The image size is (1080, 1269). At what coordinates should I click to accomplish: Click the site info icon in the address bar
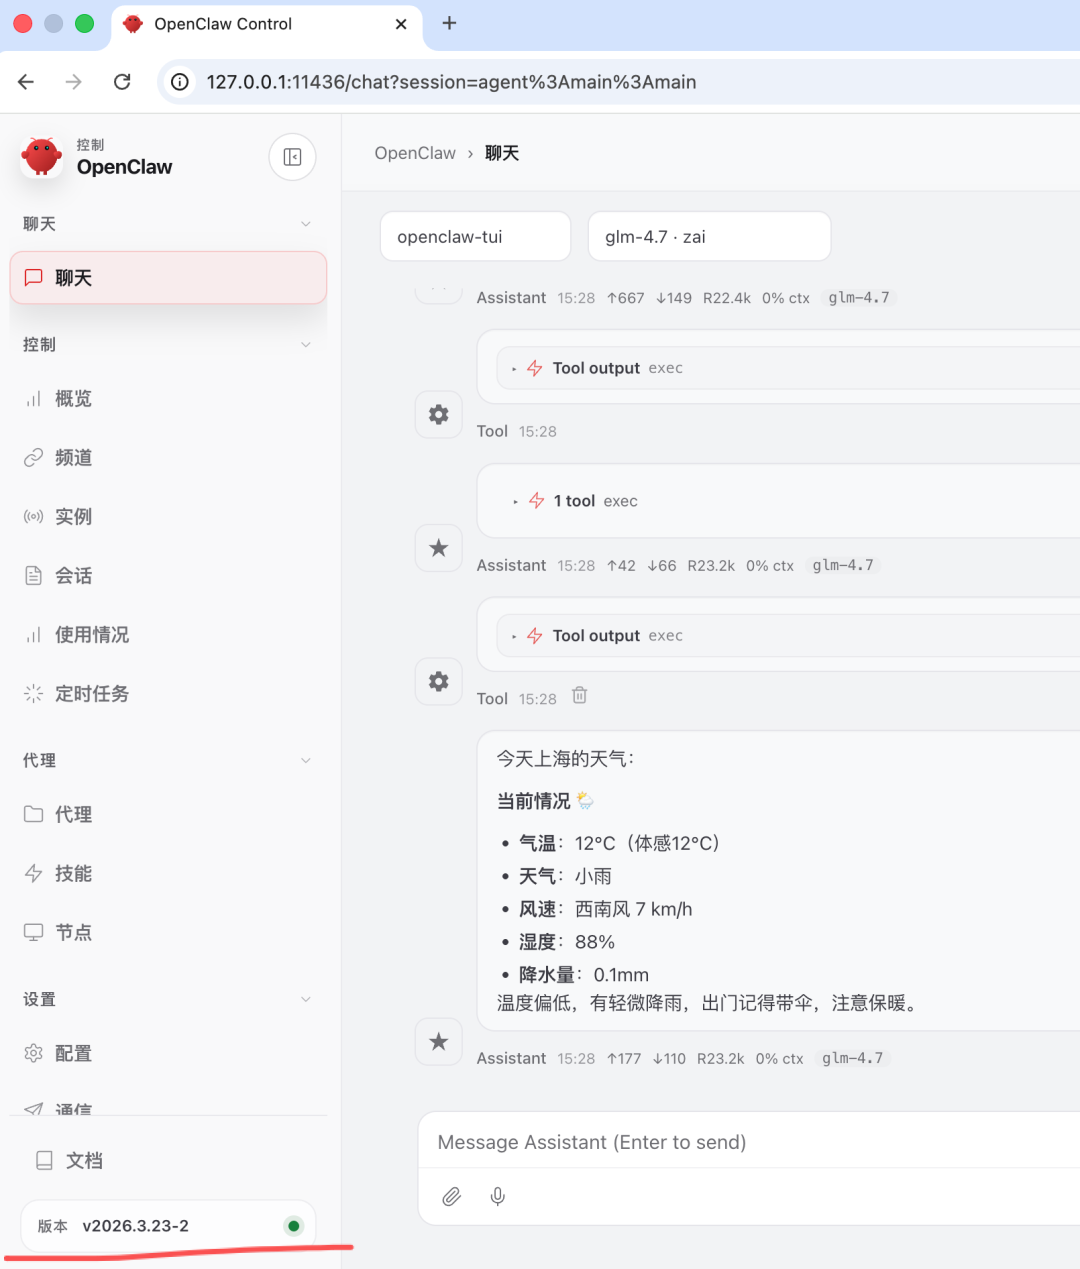click(180, 82)
